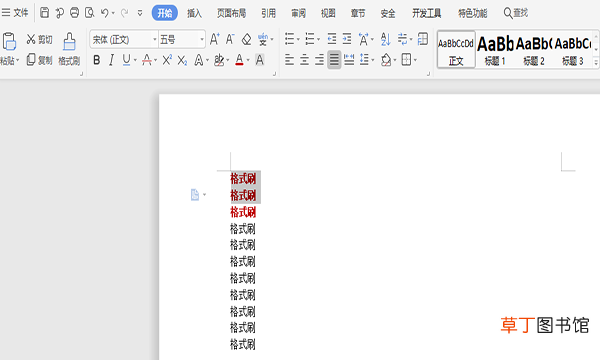
Task: Open the quick access toolbar customization dropdown
Action: (140, 13)
